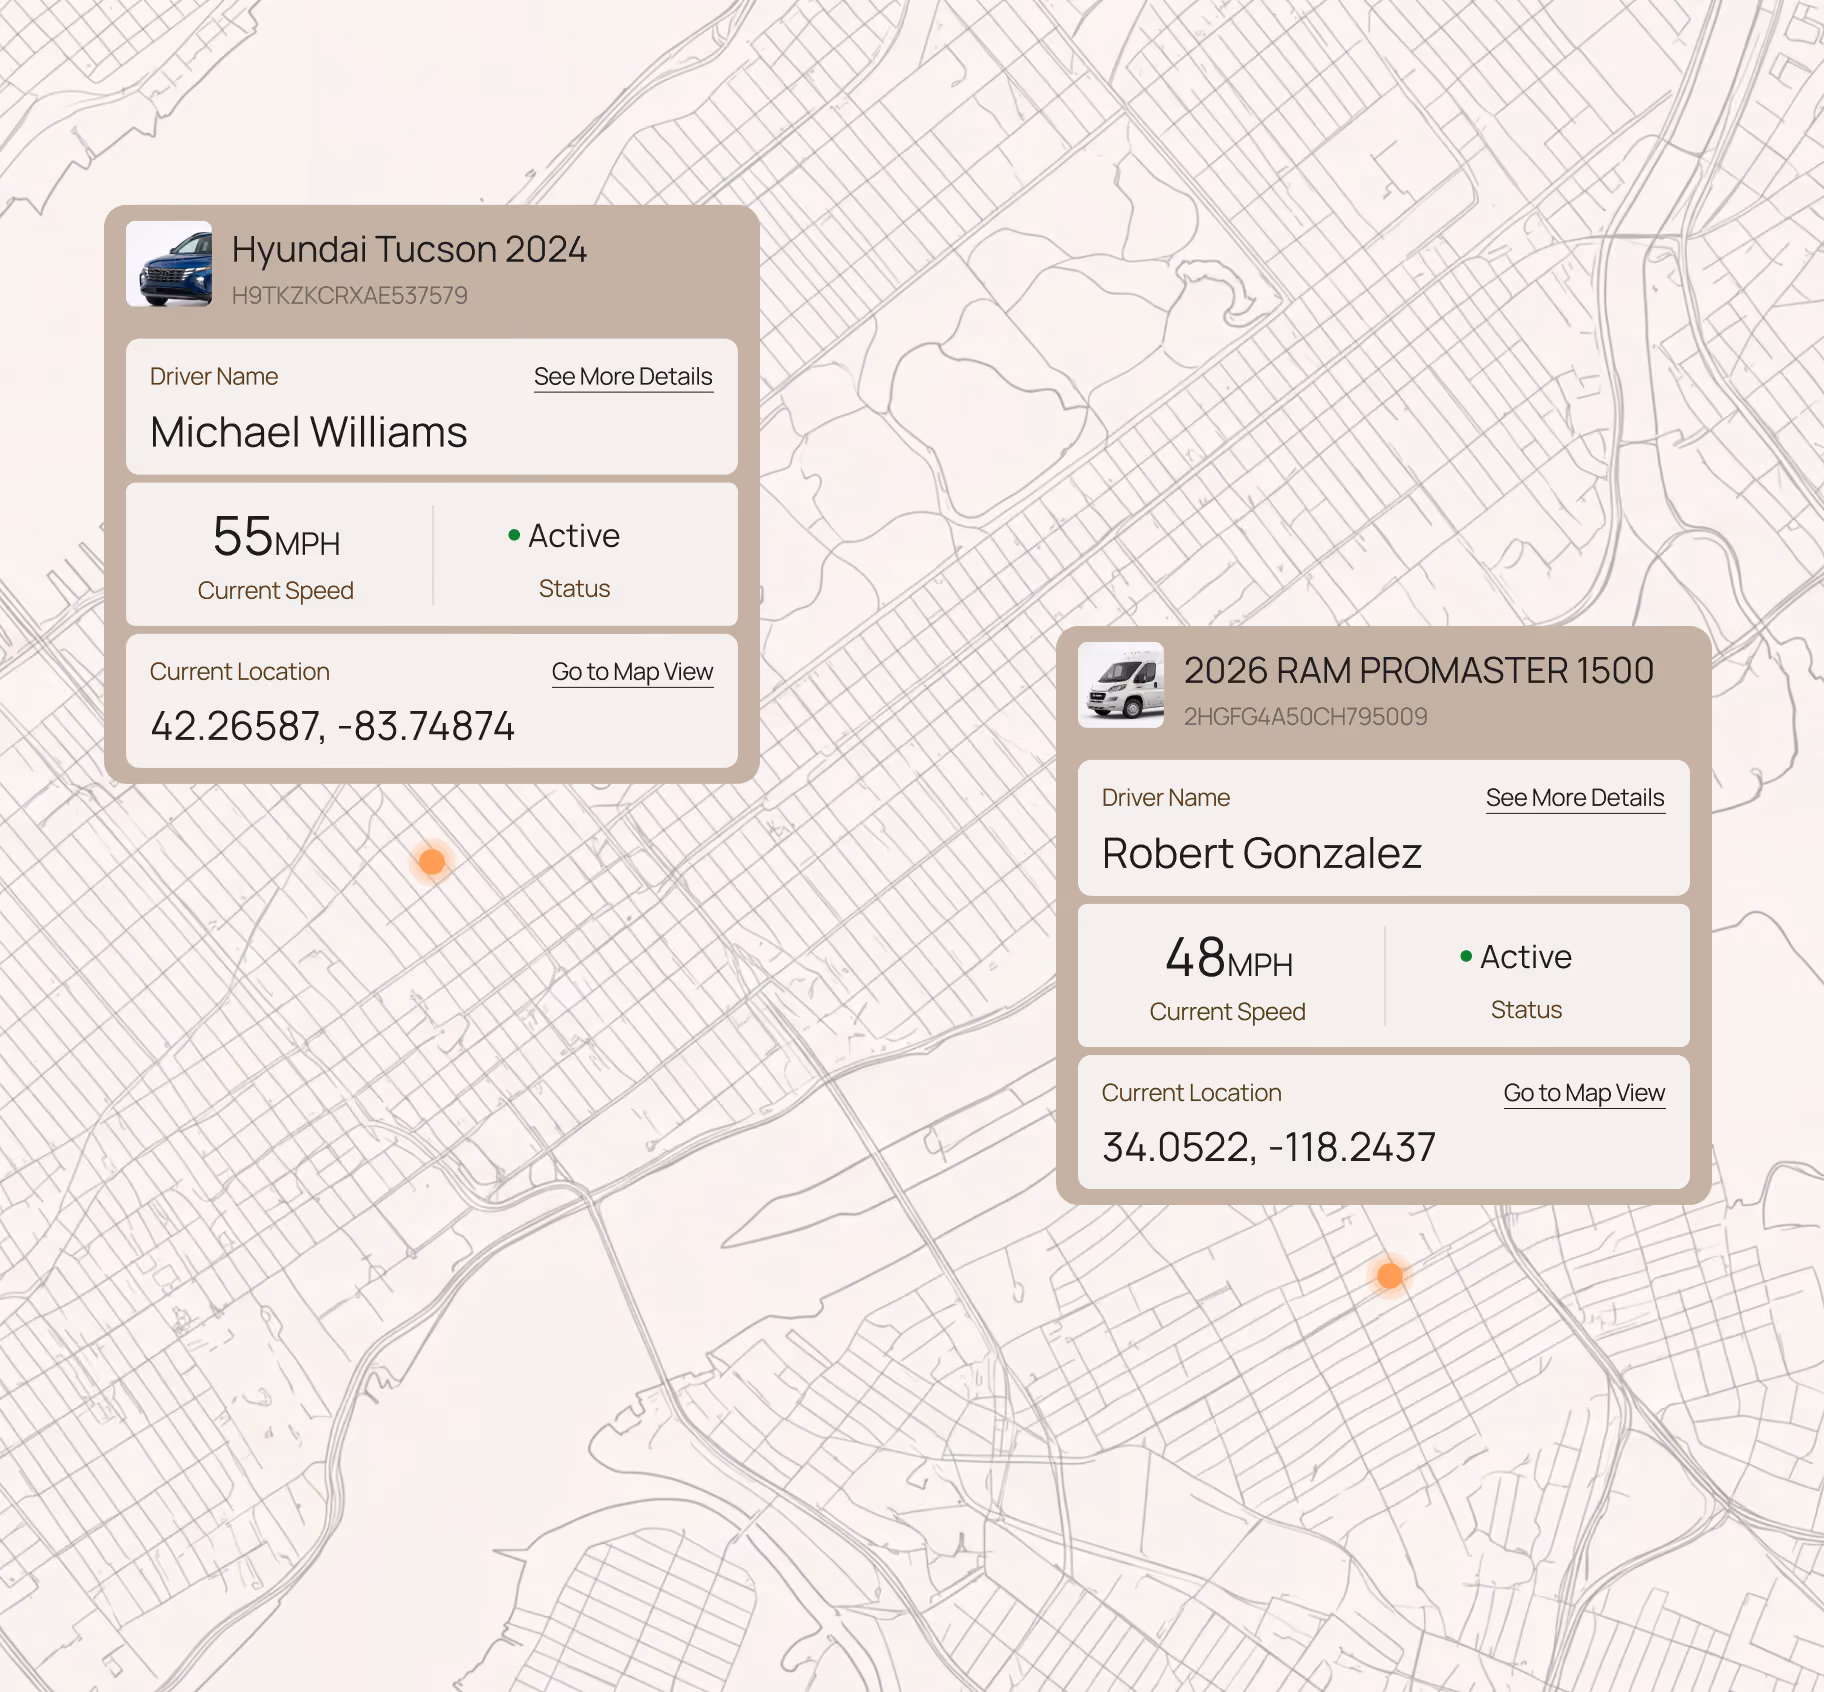This screenshot has height=1692, width=1824.
Task: Go to Map View for RAM ProMaster
Action: pos(1584,1093)
